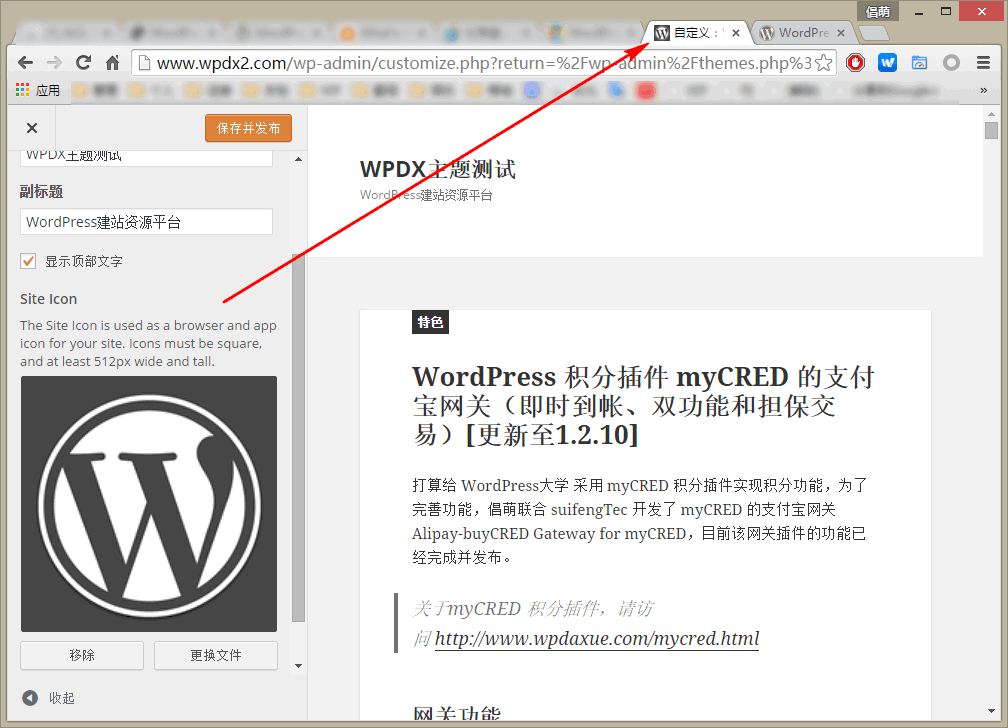1008x728 pixels.
Task: Close the customizer with the X icon
Action: pos(32,128)
